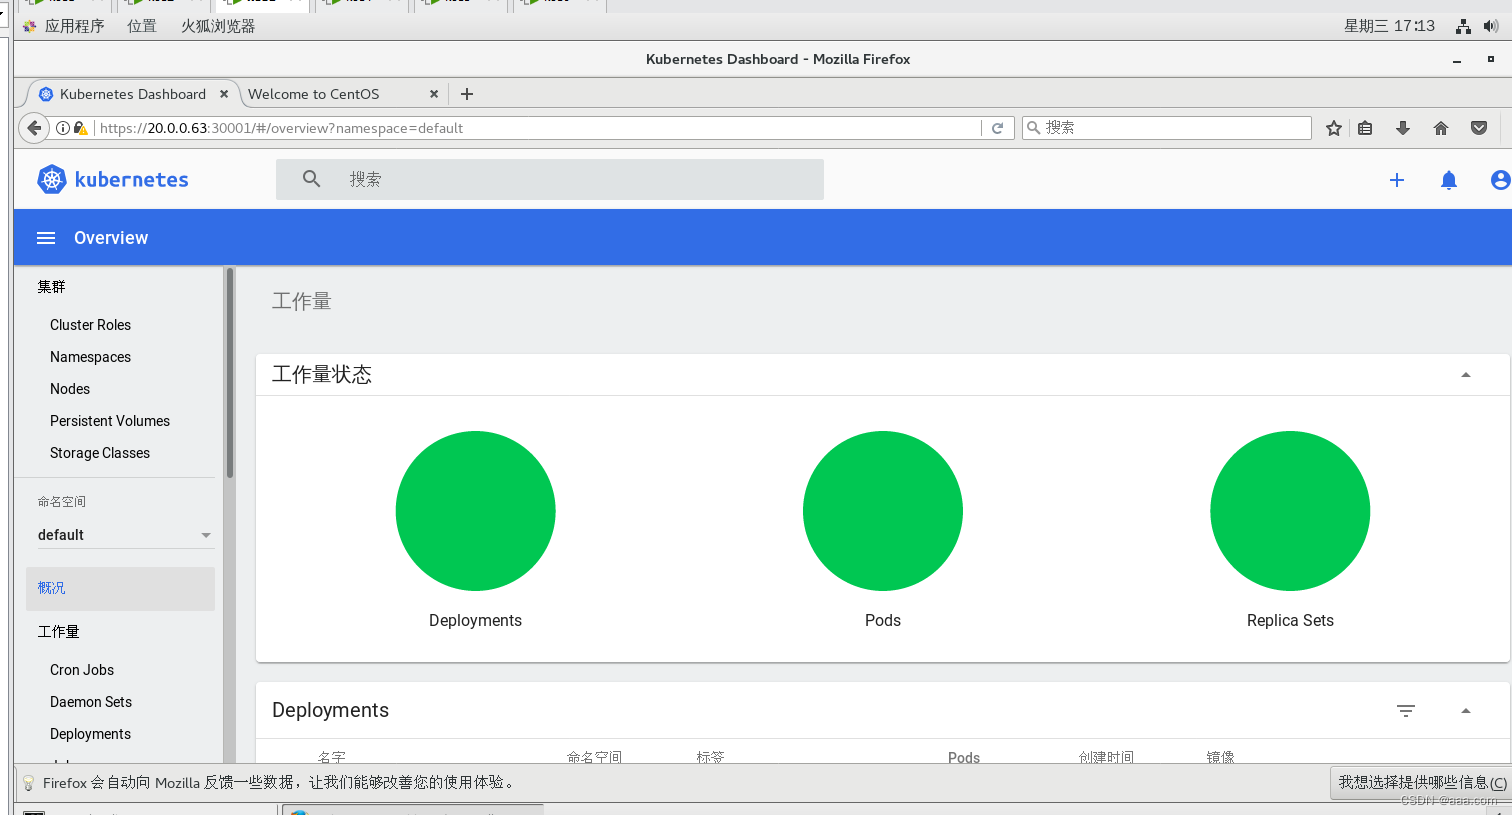Click the 镜像 column header
Screen dimensions: 1512x815
1220,757
